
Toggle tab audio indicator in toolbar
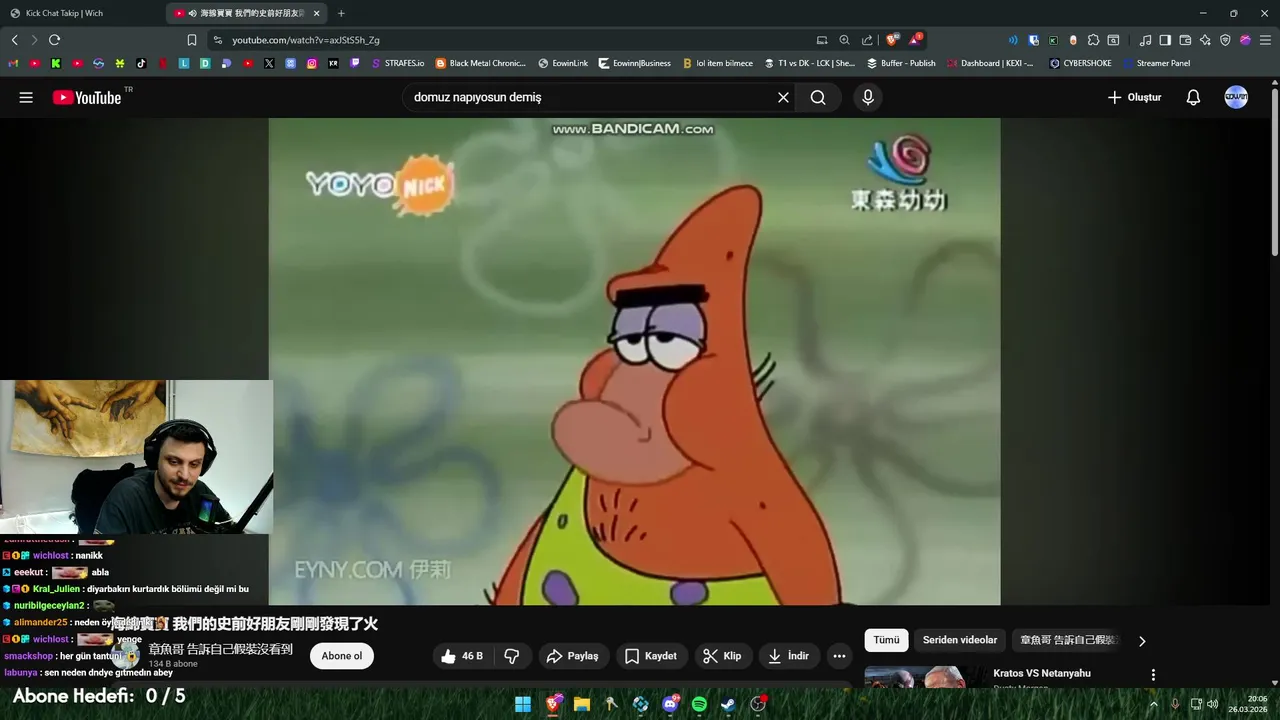[x=1013, y=40]
